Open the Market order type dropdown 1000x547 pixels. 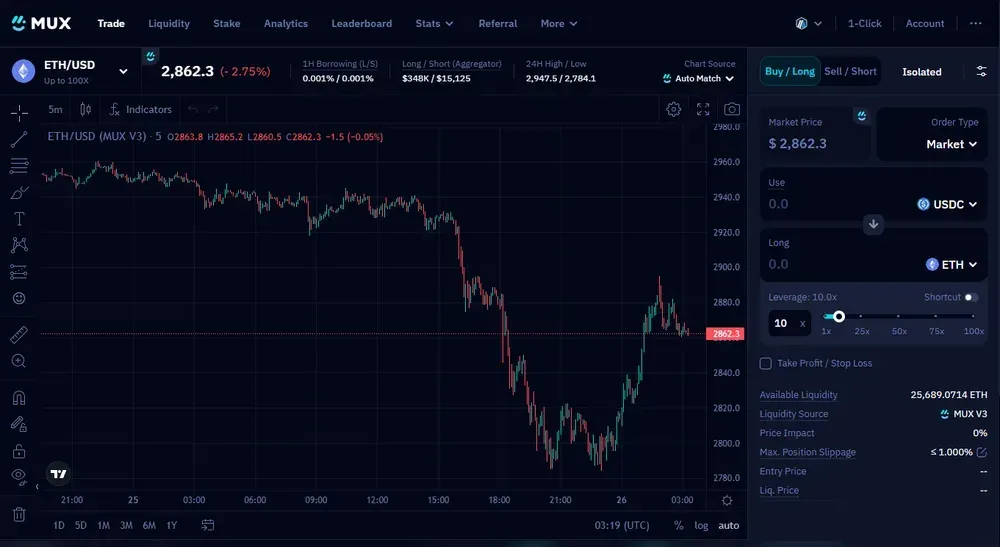952,144
